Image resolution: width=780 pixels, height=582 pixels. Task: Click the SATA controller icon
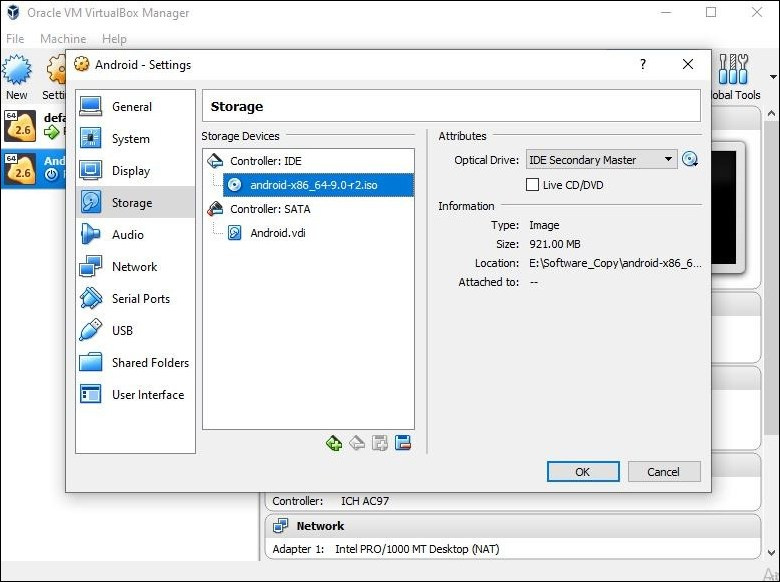tap(215, 208)
